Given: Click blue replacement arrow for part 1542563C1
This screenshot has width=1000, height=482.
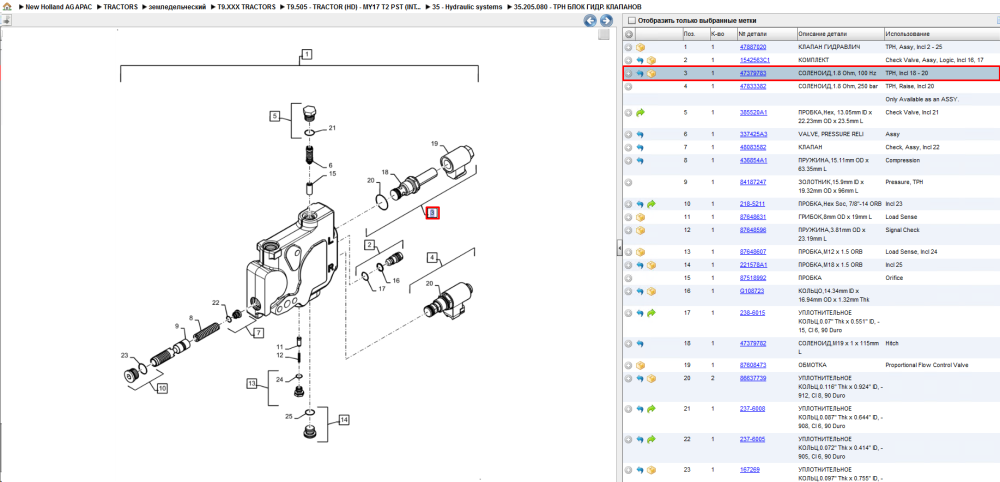Looking at the screenshot, I should [640, 60].
